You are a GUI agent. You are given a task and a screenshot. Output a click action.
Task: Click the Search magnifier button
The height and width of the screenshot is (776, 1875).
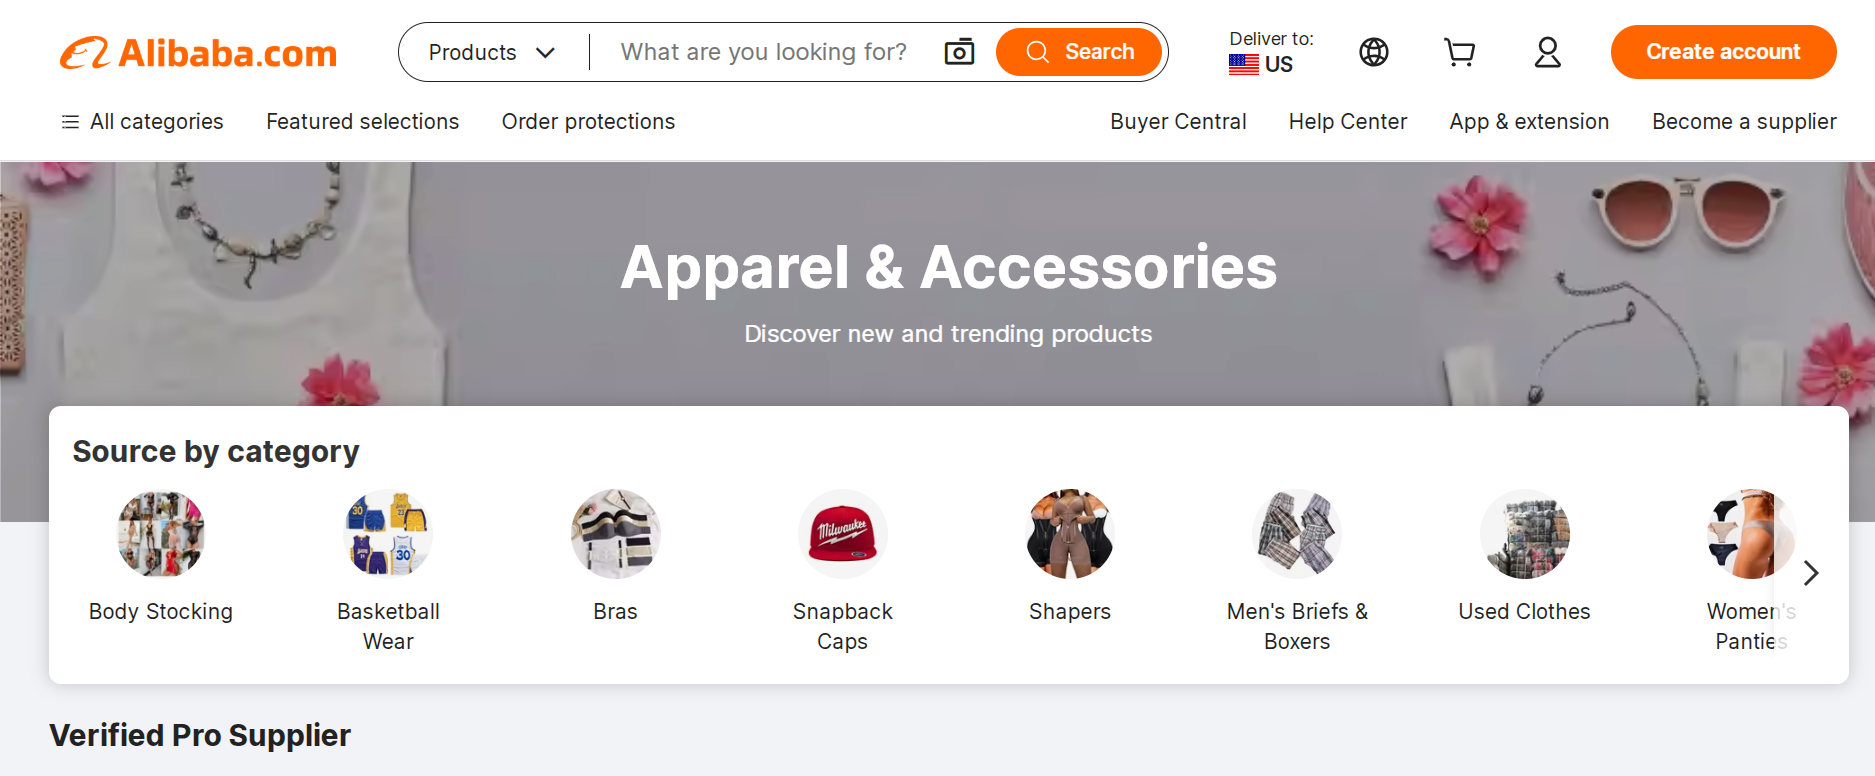tap(1079, 51)
